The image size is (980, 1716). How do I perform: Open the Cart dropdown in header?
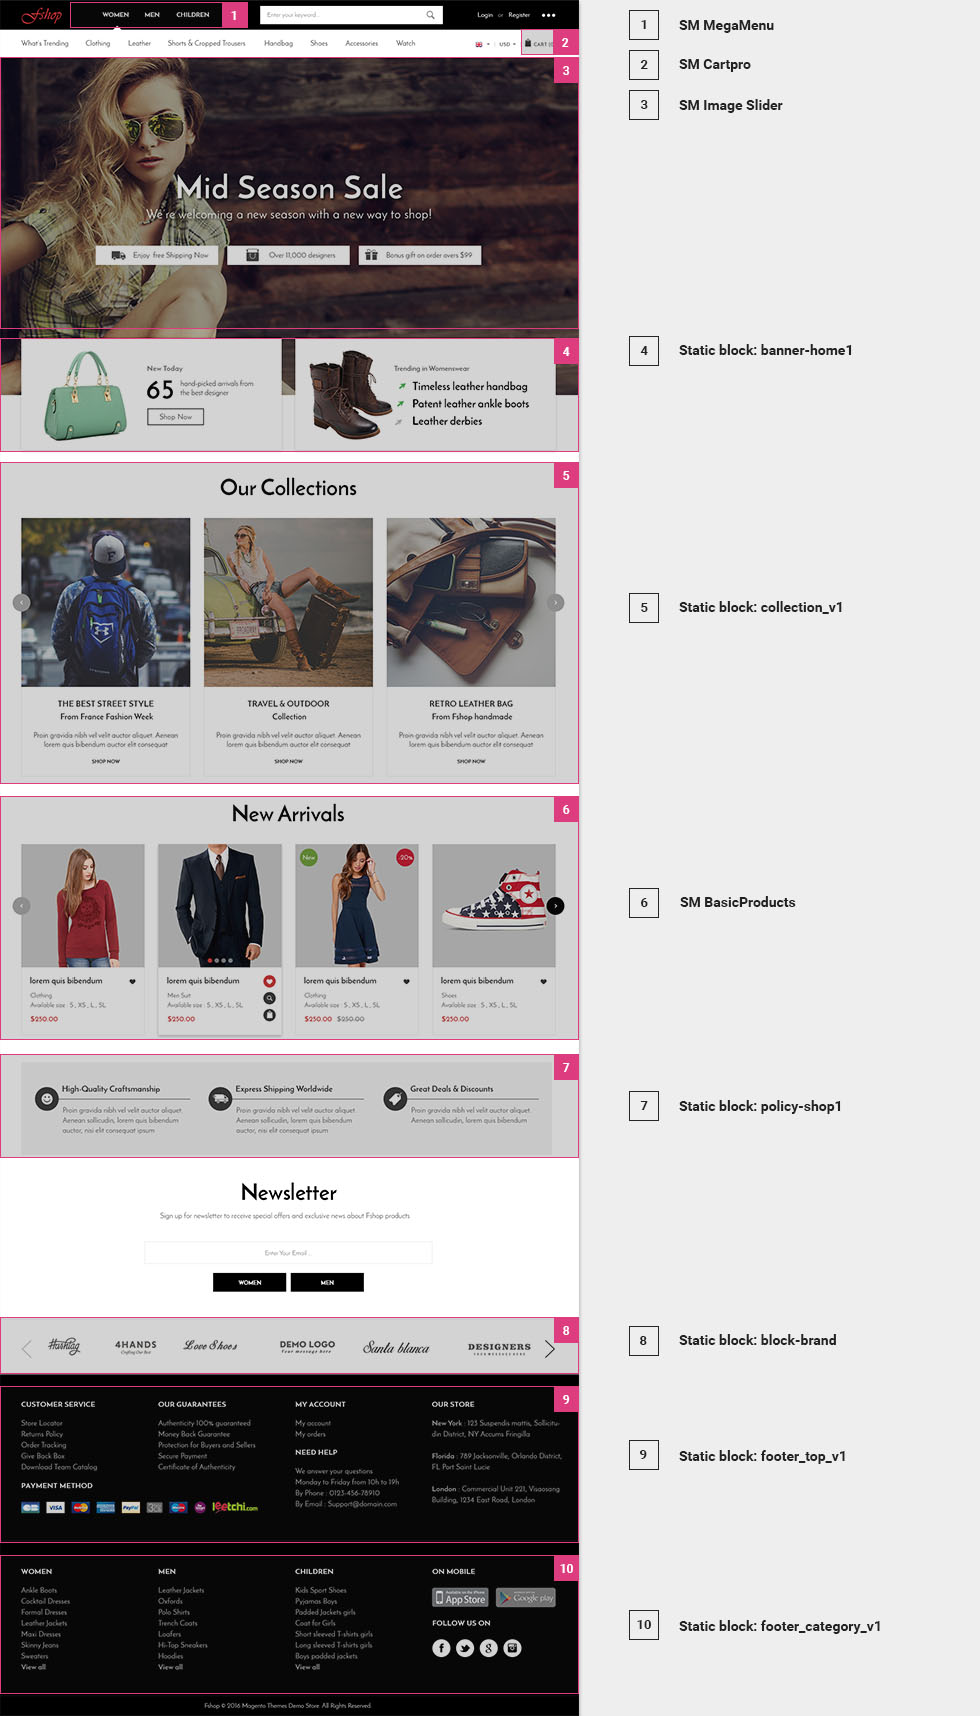[x=538, y=44]
